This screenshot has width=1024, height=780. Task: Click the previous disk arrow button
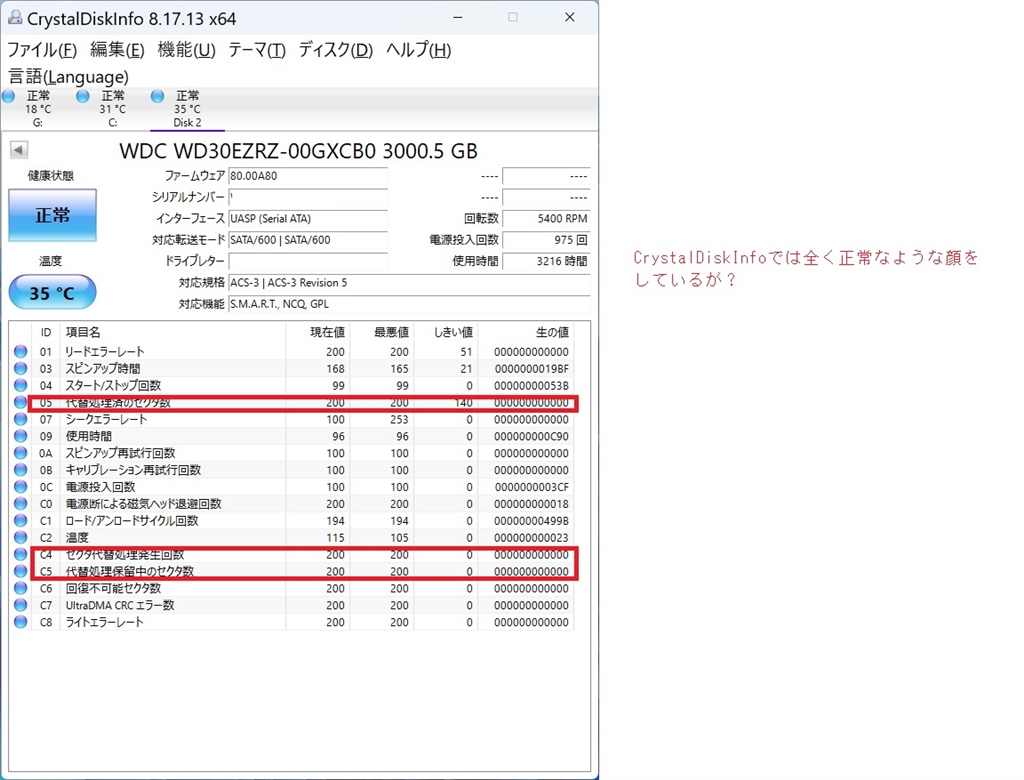(x=19, y=150)
